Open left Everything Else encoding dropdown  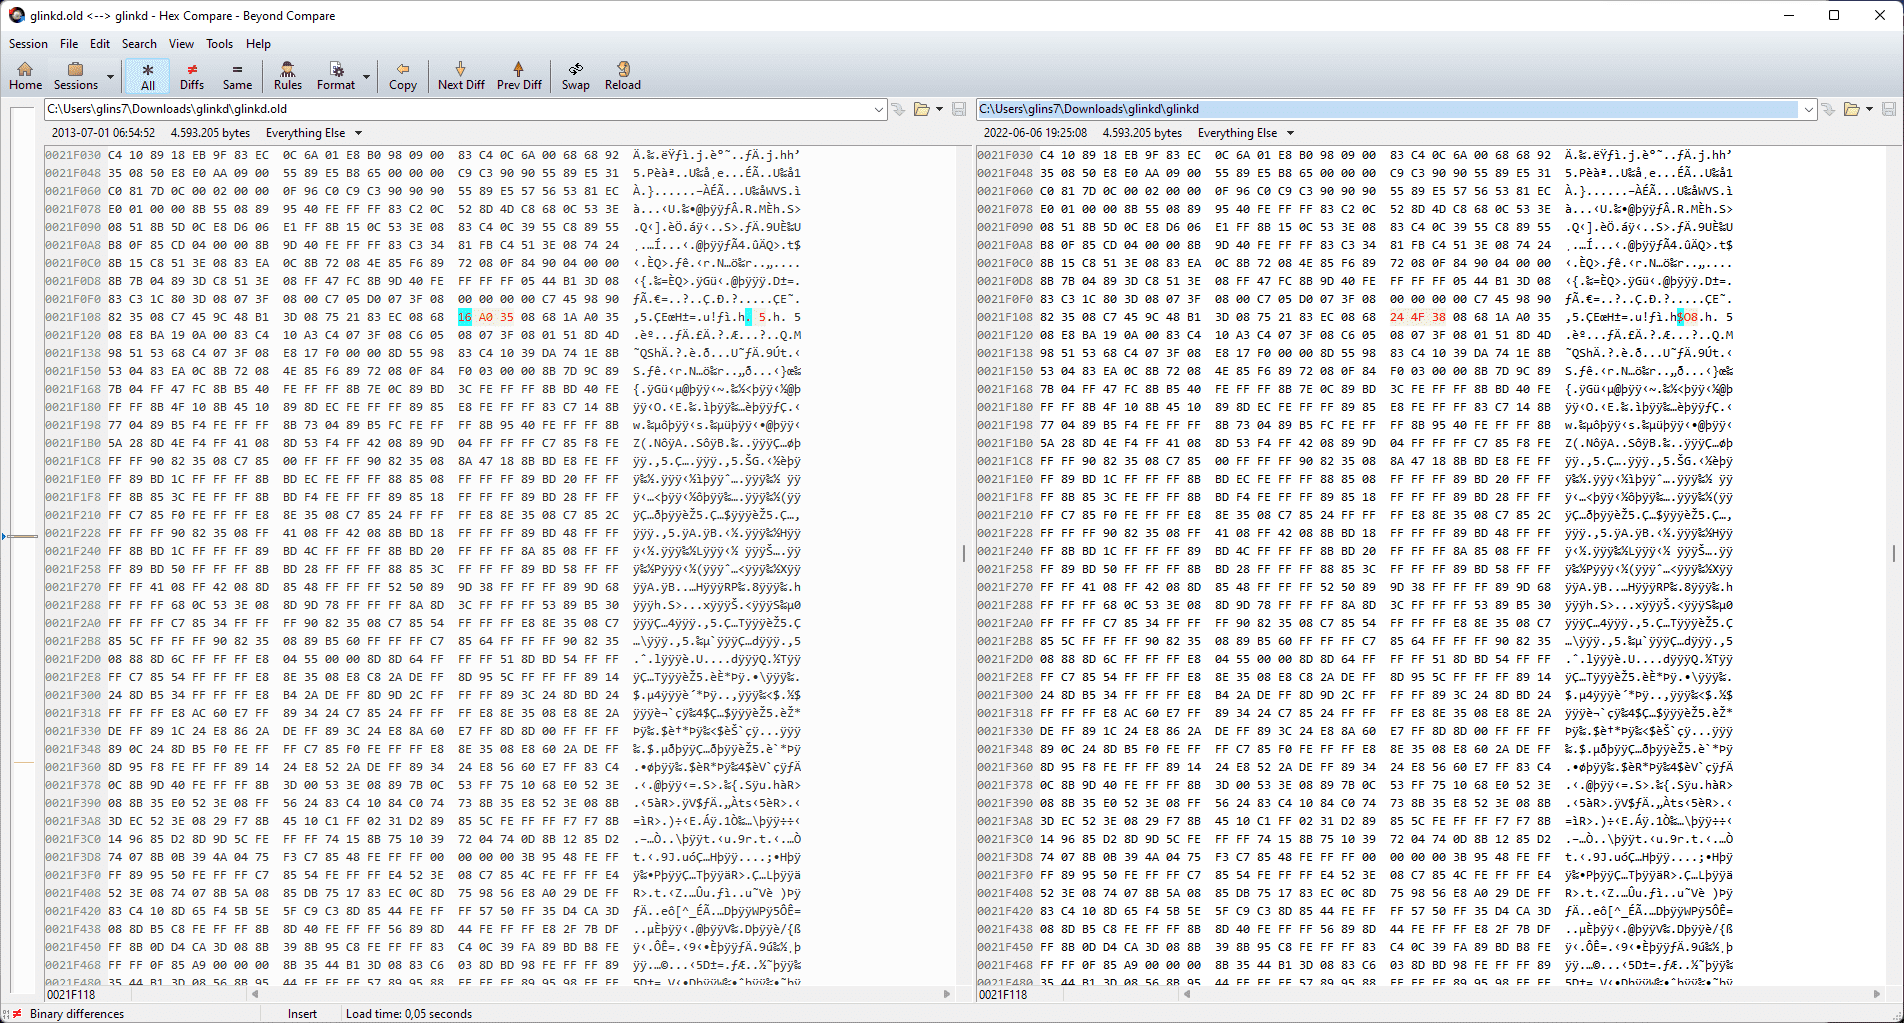click(314, 133)
